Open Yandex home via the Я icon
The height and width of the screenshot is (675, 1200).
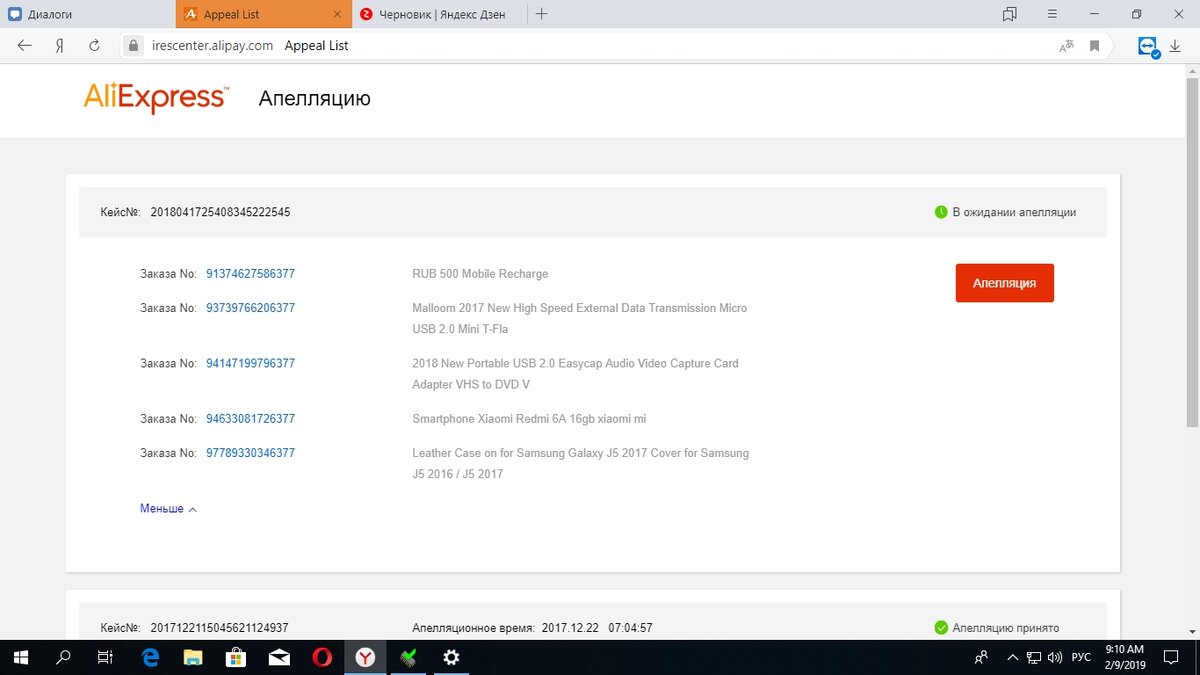(x=60, y=46)
